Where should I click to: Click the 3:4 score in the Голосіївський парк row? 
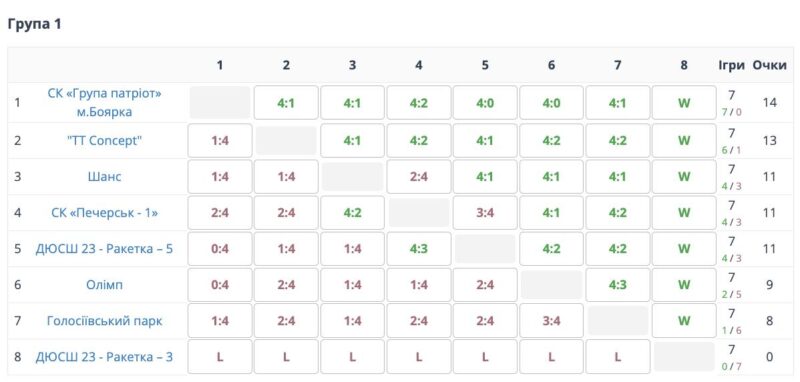click(552, 321)
